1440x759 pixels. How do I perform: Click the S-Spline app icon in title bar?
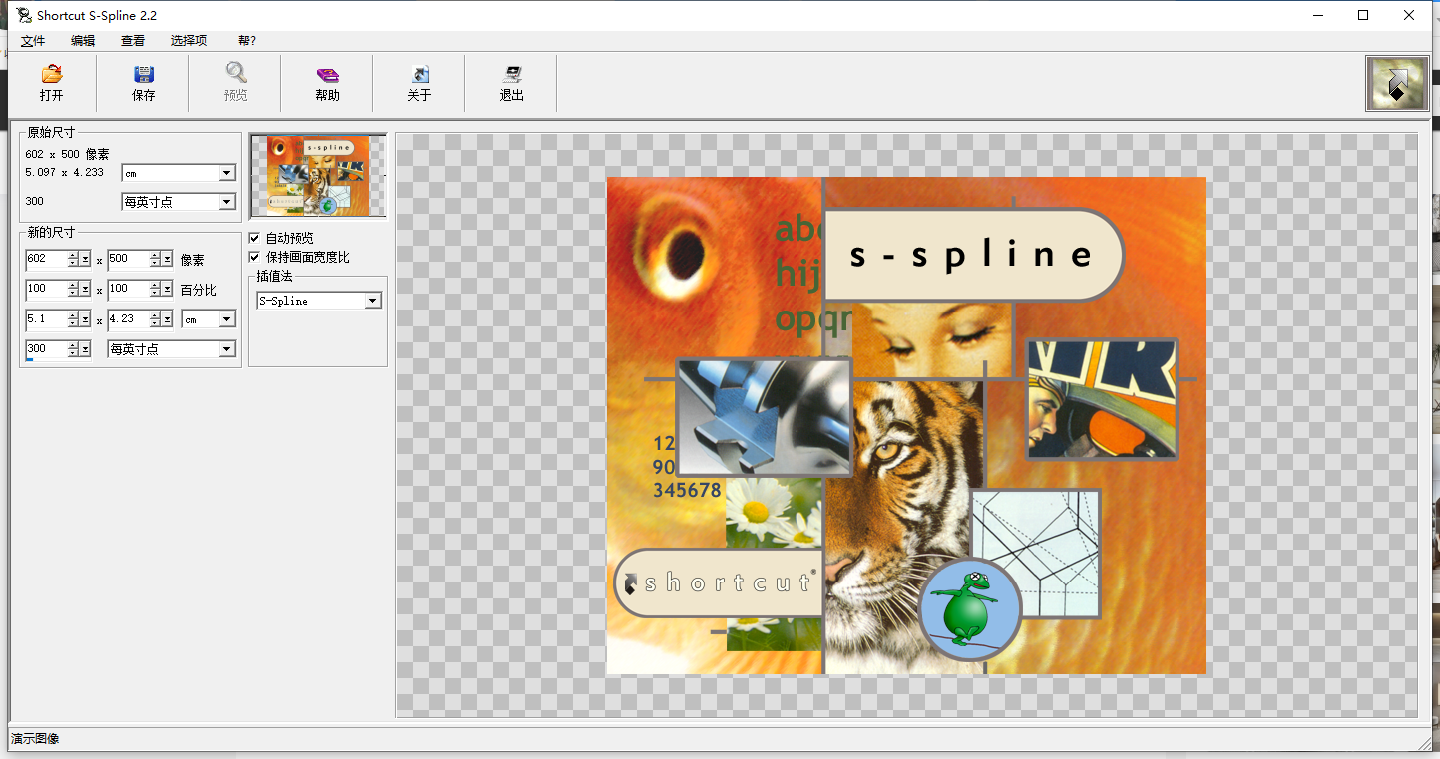pyautogui.click(x=24, y=15)
